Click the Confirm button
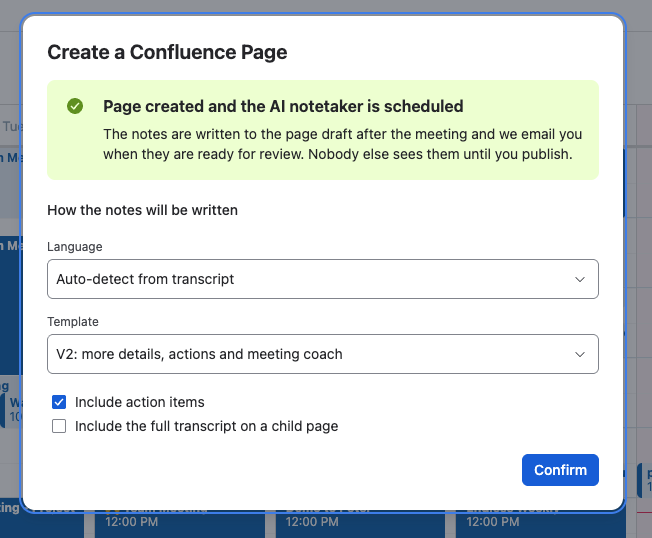This screenshot has height=538, width=652. 560,470
